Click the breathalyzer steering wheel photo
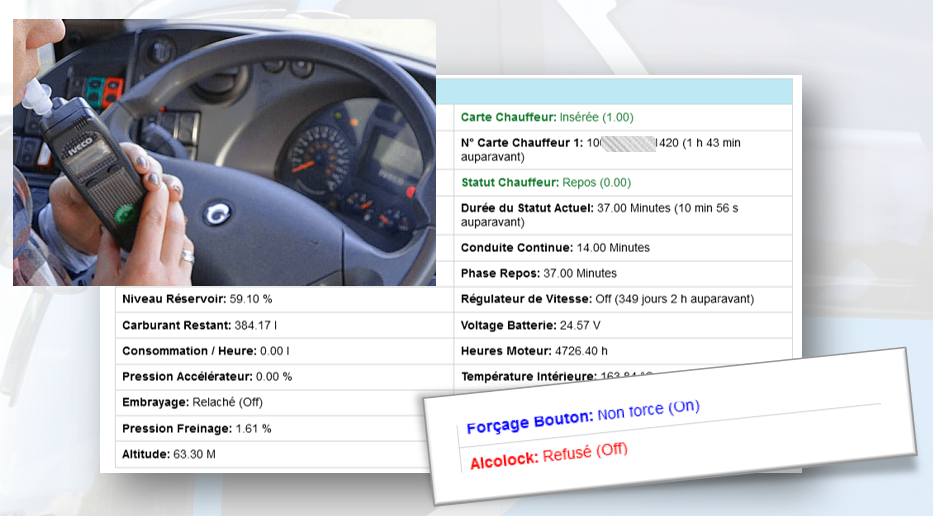The image size is (933, 516). pos(224,152)
